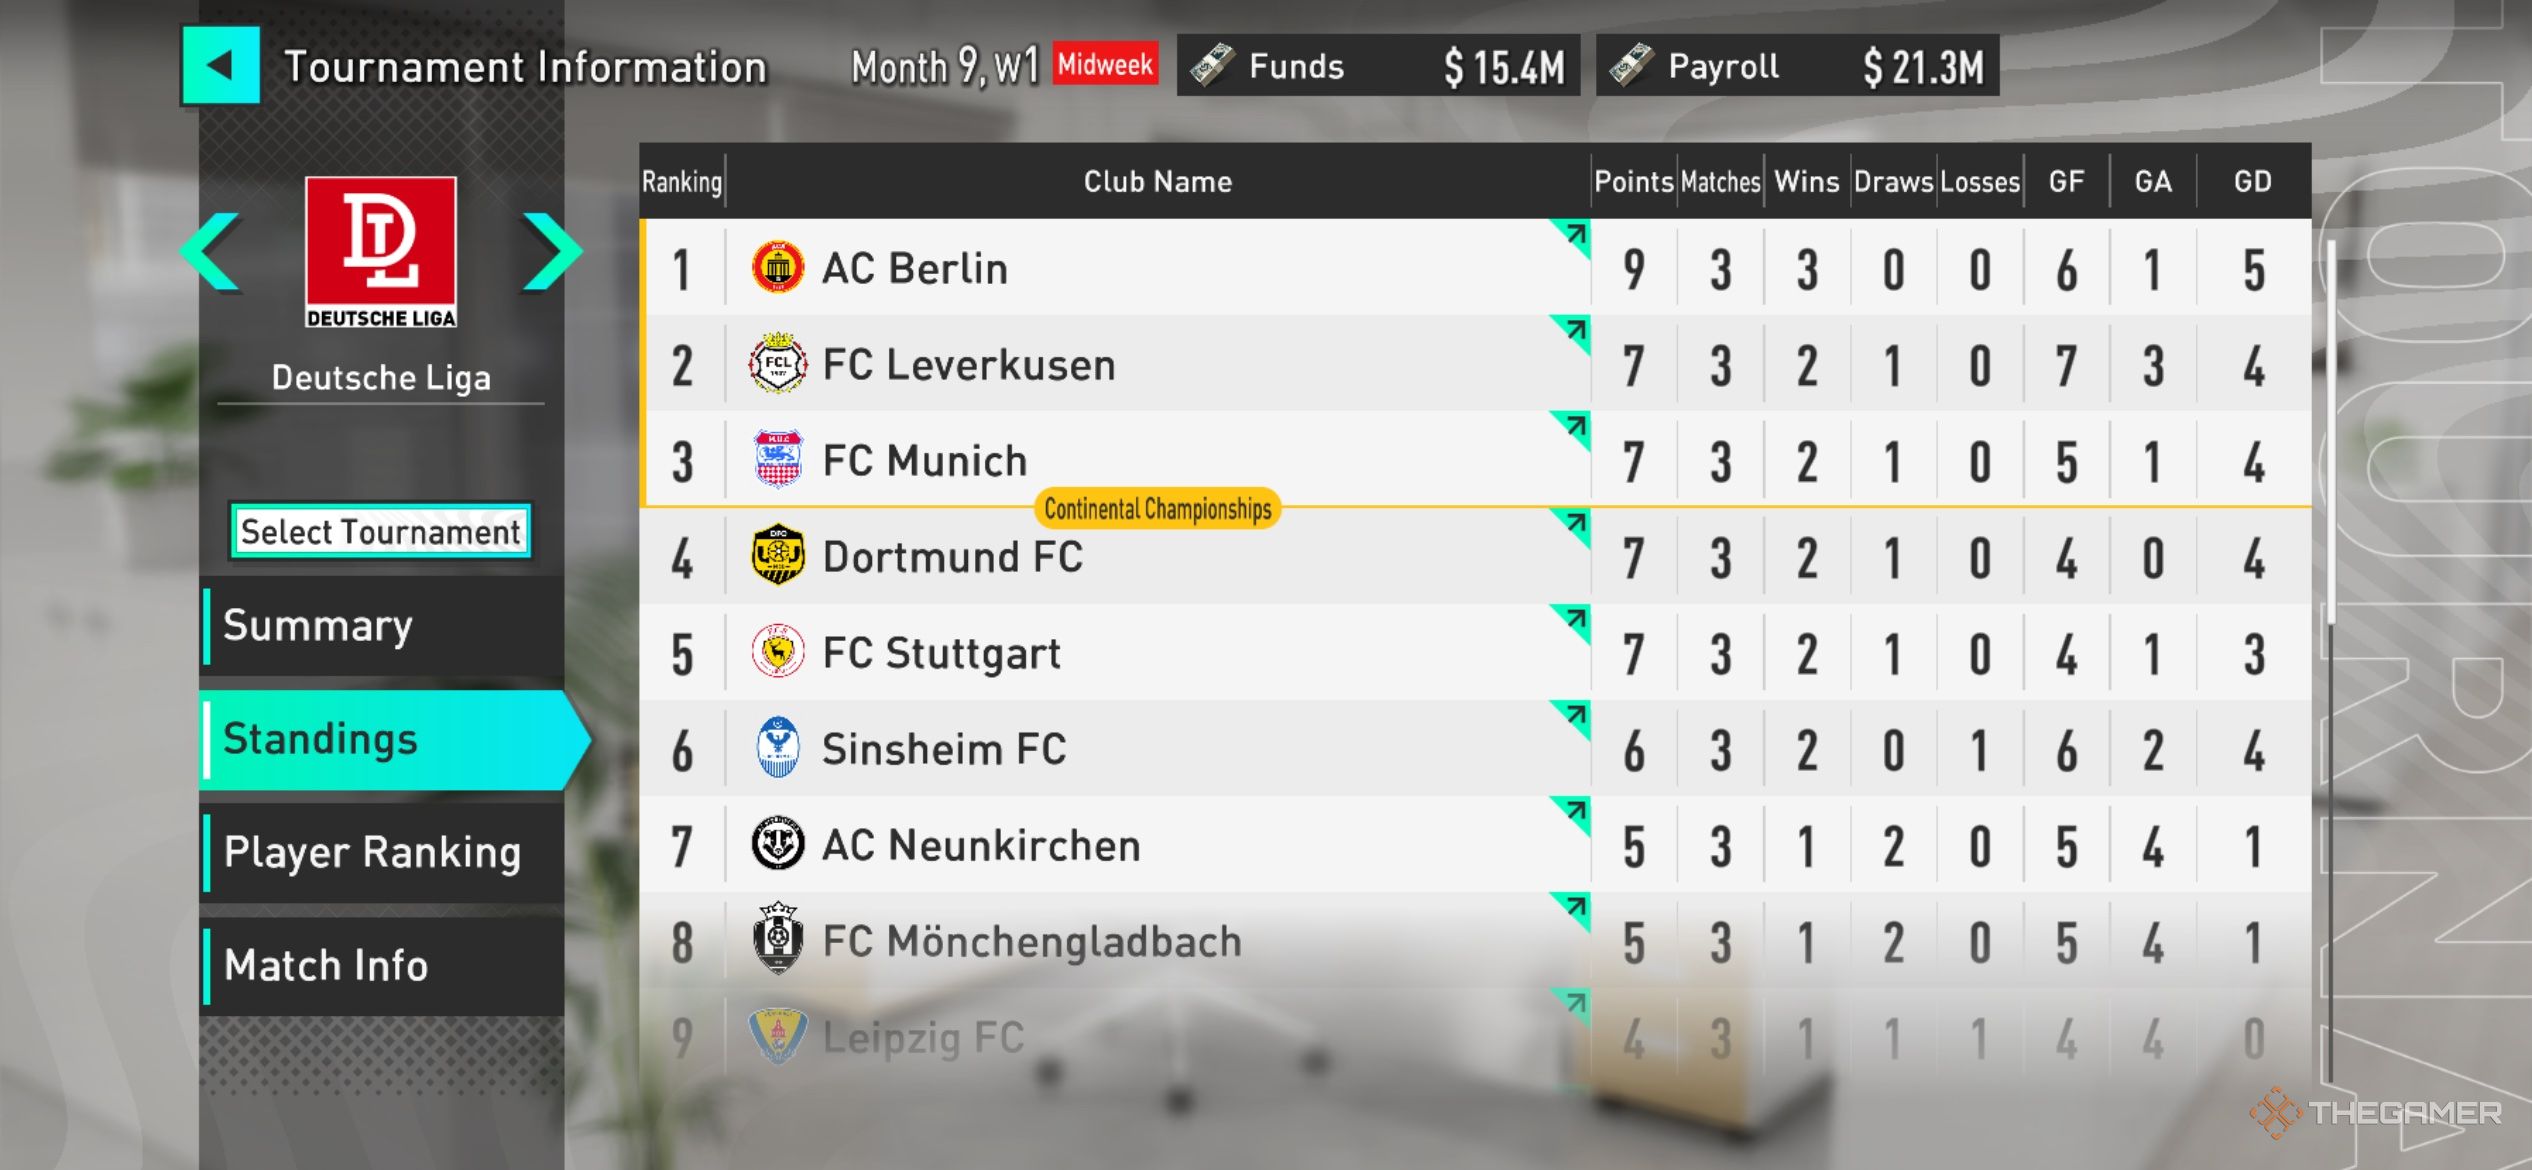Click the Payroll cash icon

click(1631, 66)
